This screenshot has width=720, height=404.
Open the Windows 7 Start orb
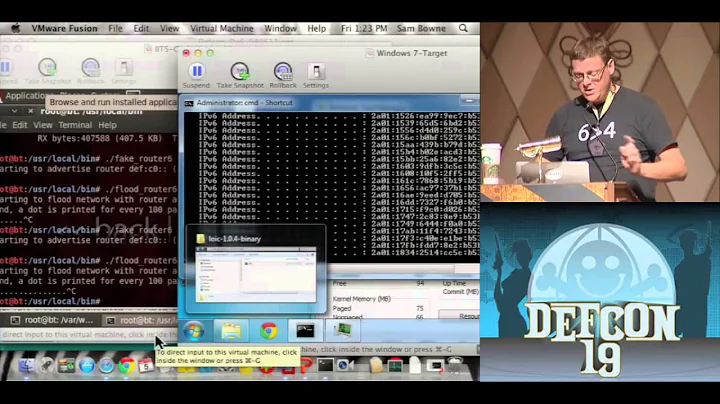coord(194,331)
